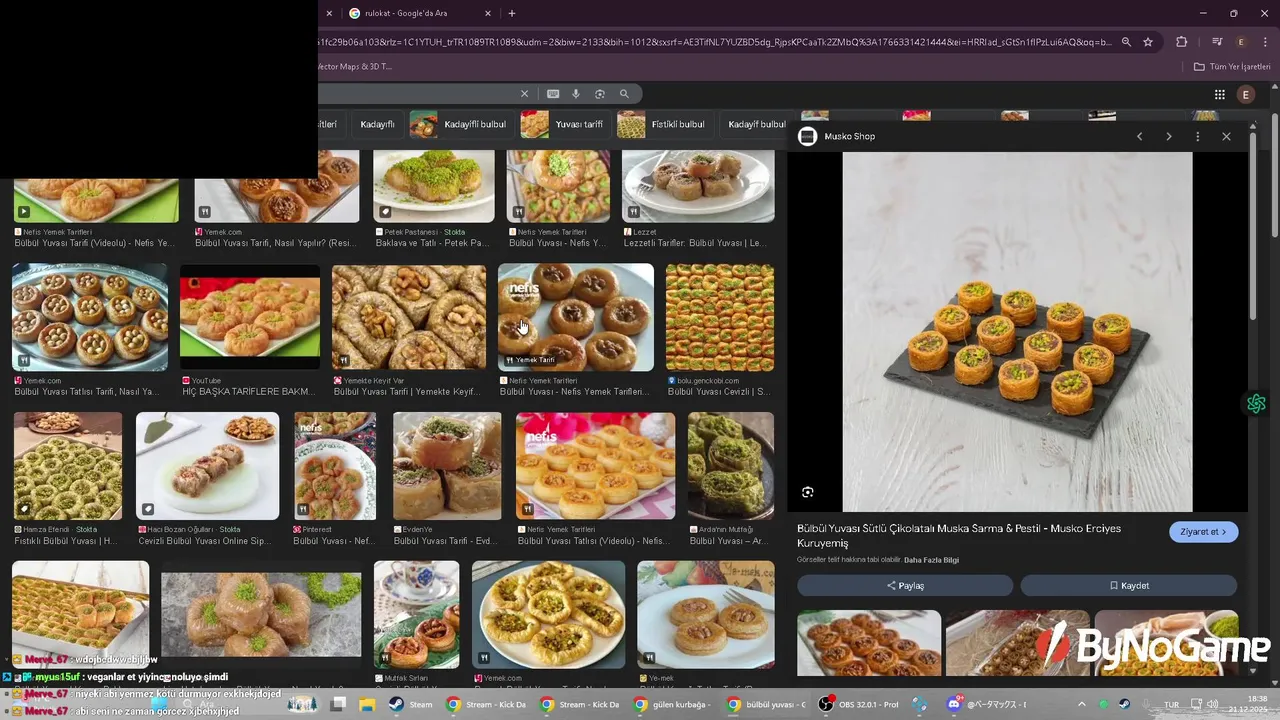Select the Kadayıflı filter chip
The height and width of the screenshot is (720, 1280).
pyautogui.click(x=377, y=125)
